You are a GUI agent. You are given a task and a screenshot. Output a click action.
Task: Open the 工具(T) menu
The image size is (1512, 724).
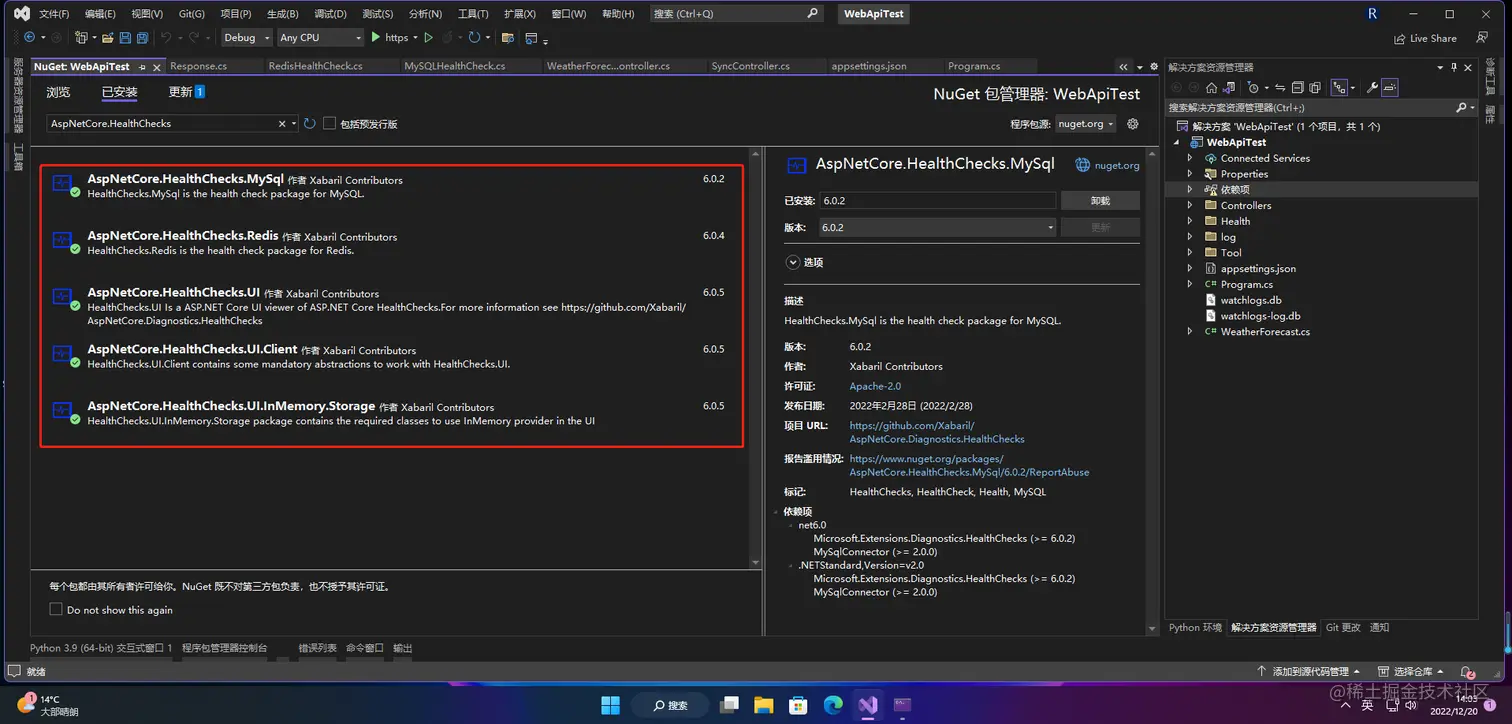(473, 14)
